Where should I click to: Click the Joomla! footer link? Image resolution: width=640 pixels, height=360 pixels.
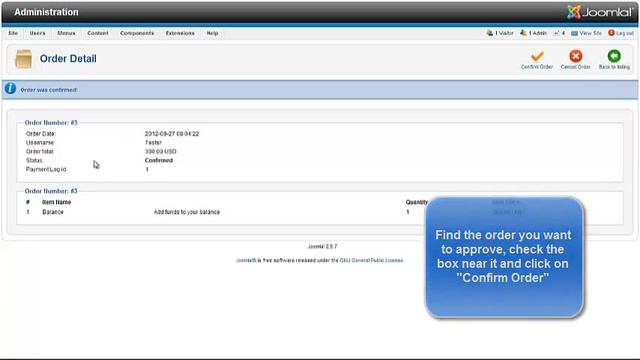click(246, 260)
